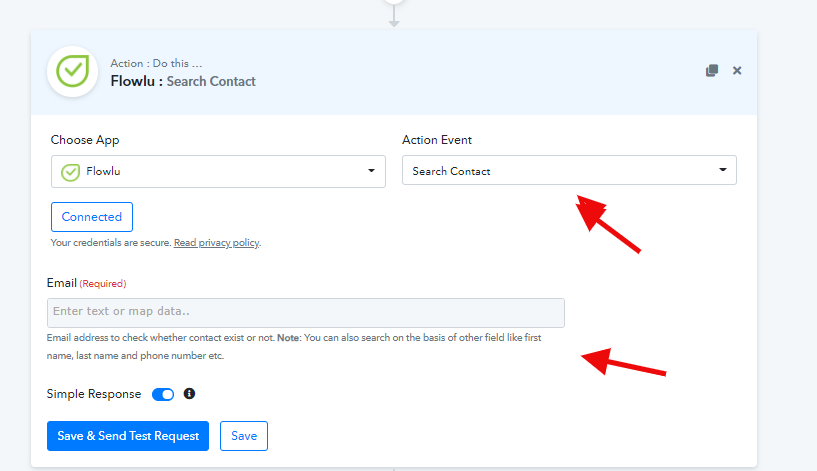Click the connector arrow above the action card

click(x=394, y=20)
